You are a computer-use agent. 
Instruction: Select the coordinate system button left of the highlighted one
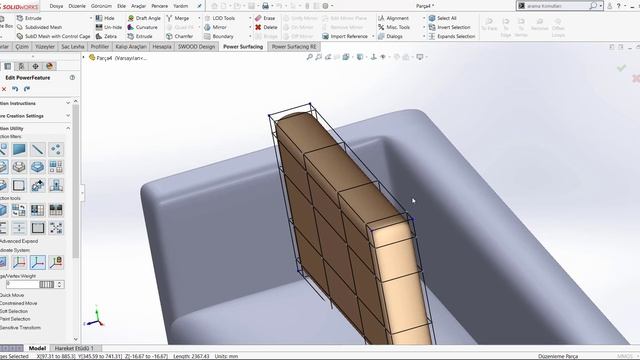[19, 262]
